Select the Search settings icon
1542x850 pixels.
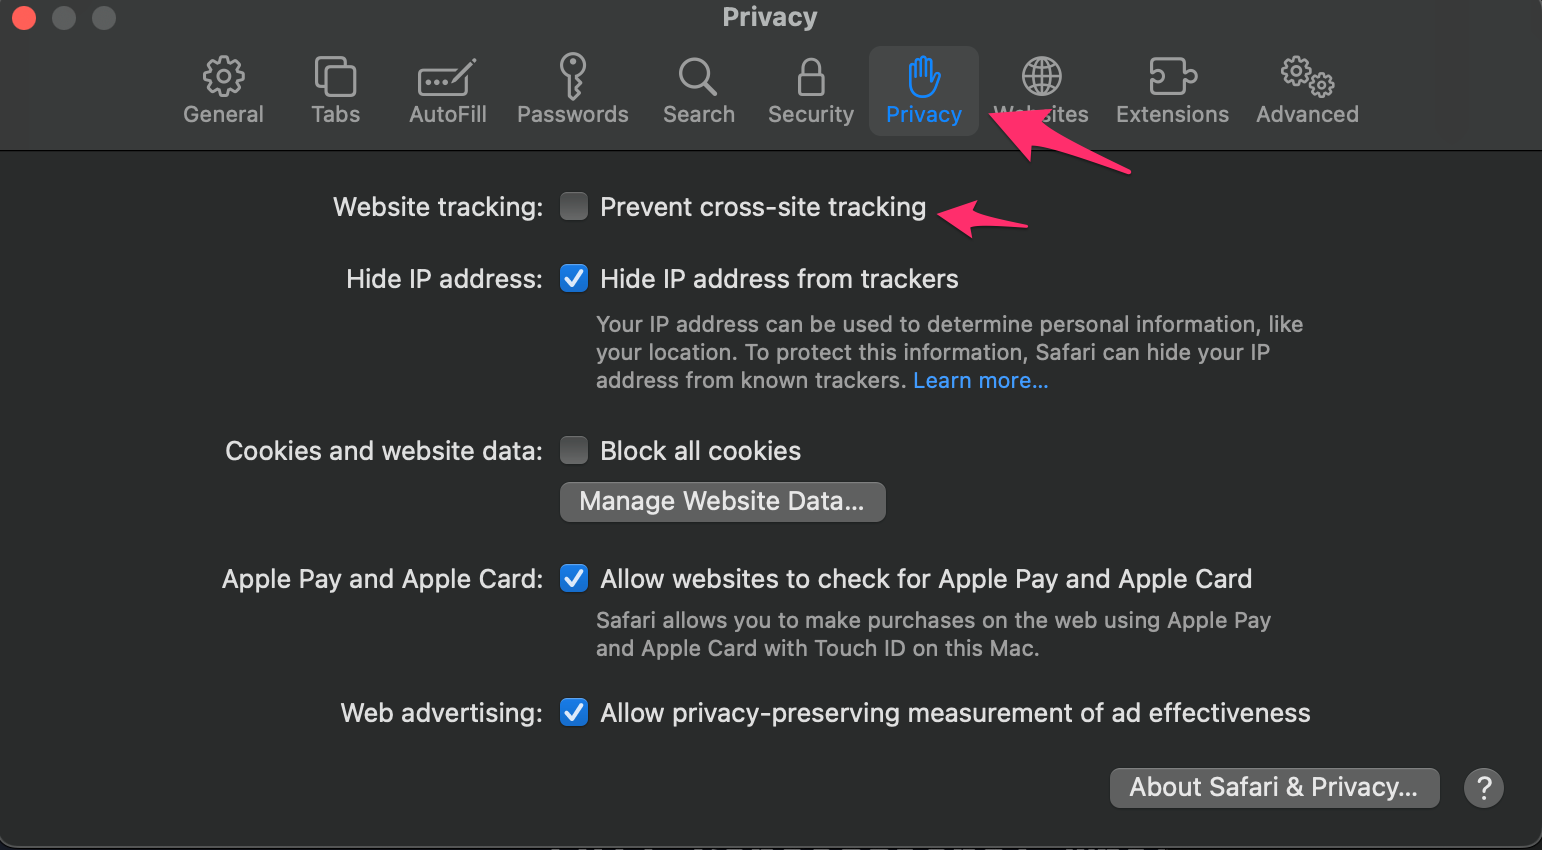[x=698, y=90]
